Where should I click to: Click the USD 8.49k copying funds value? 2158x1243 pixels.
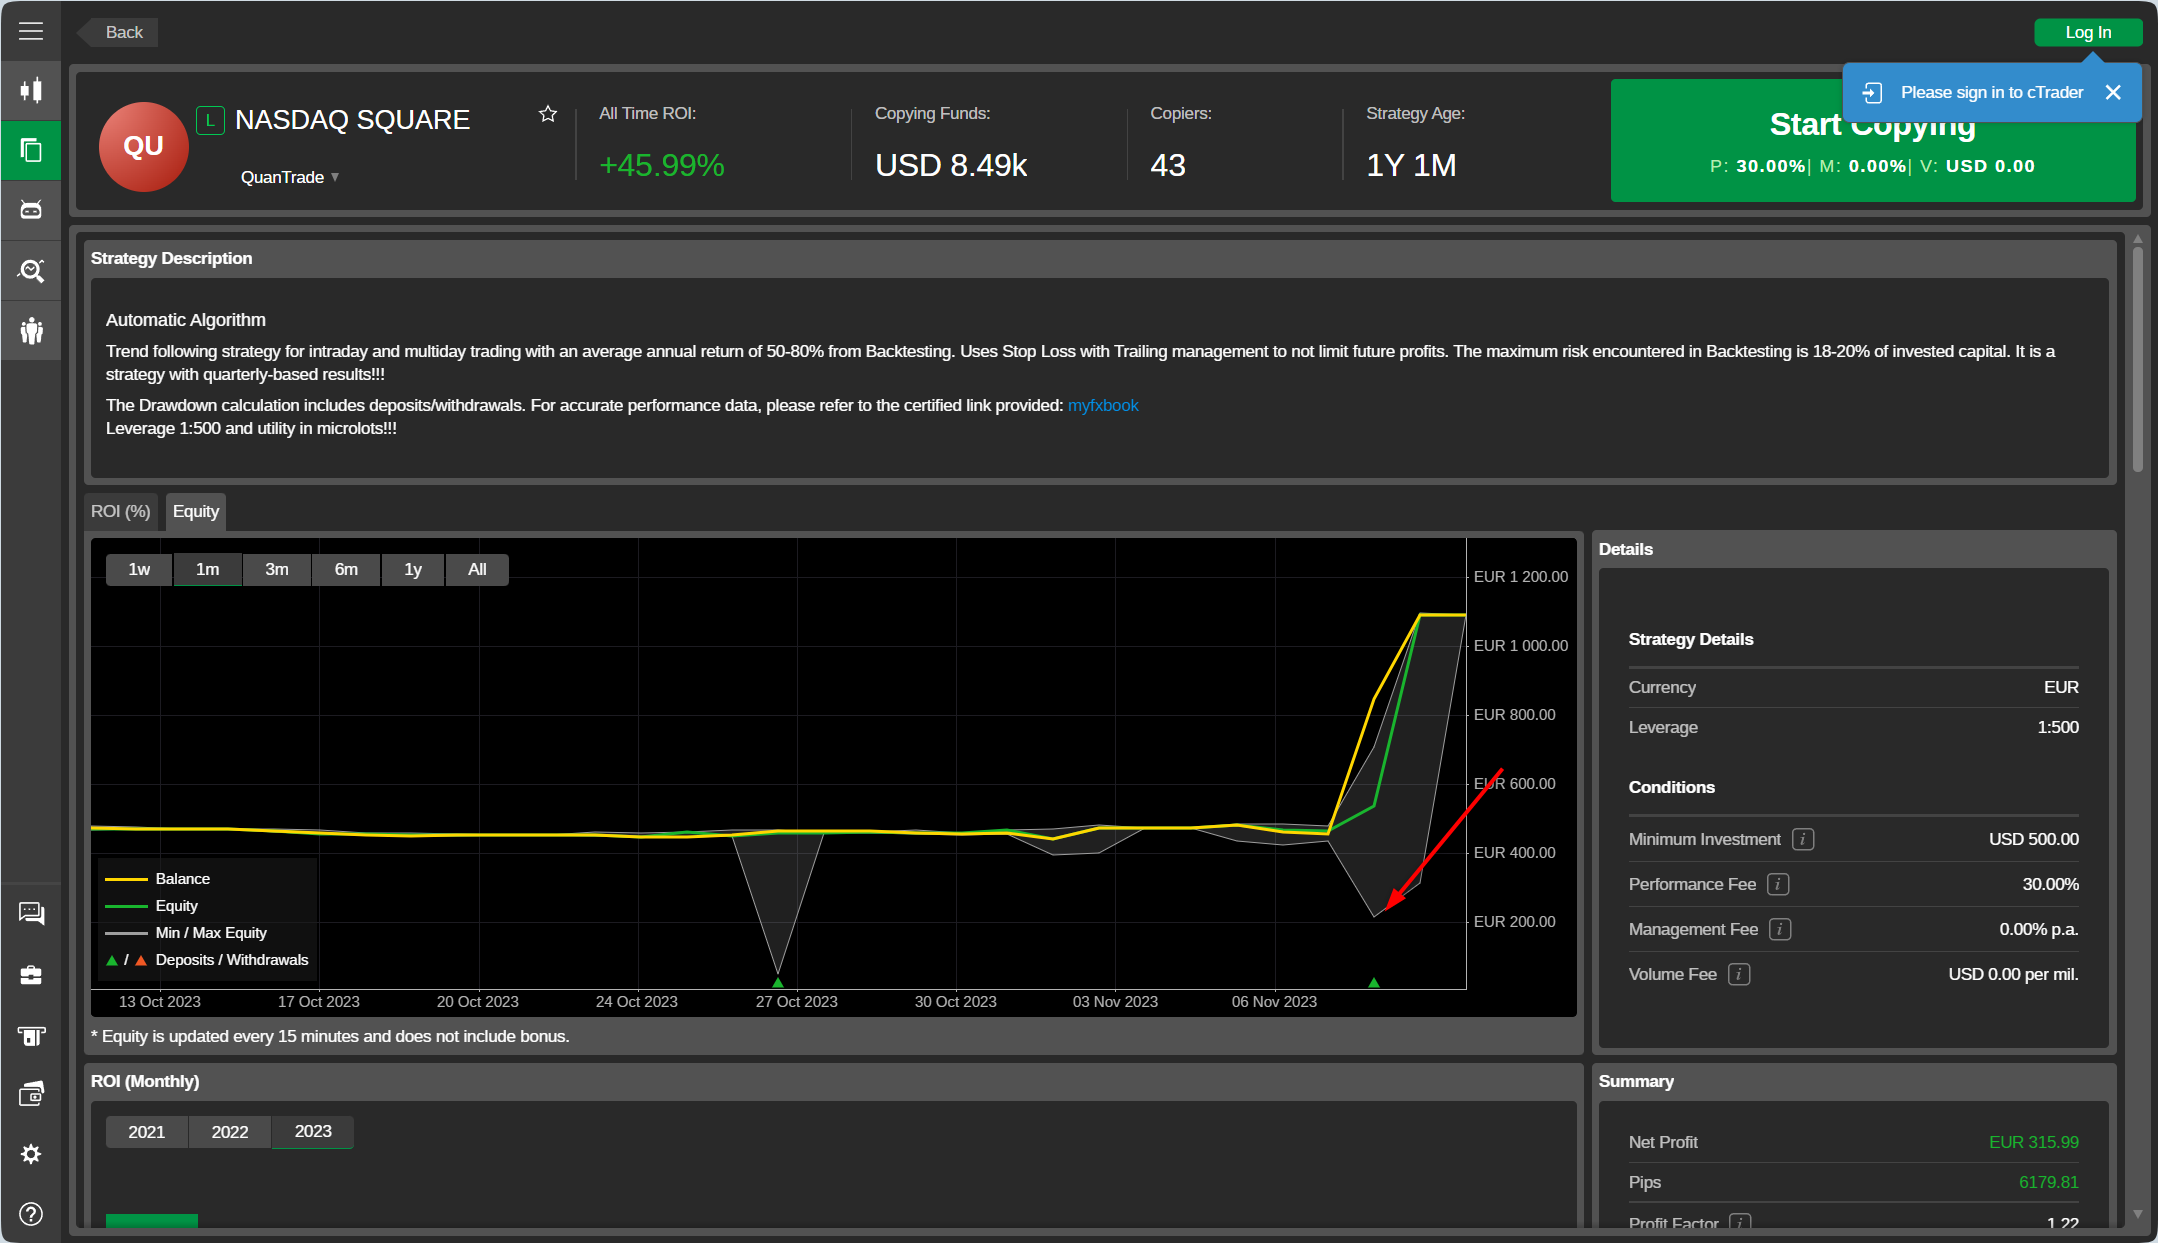[951, 165]
